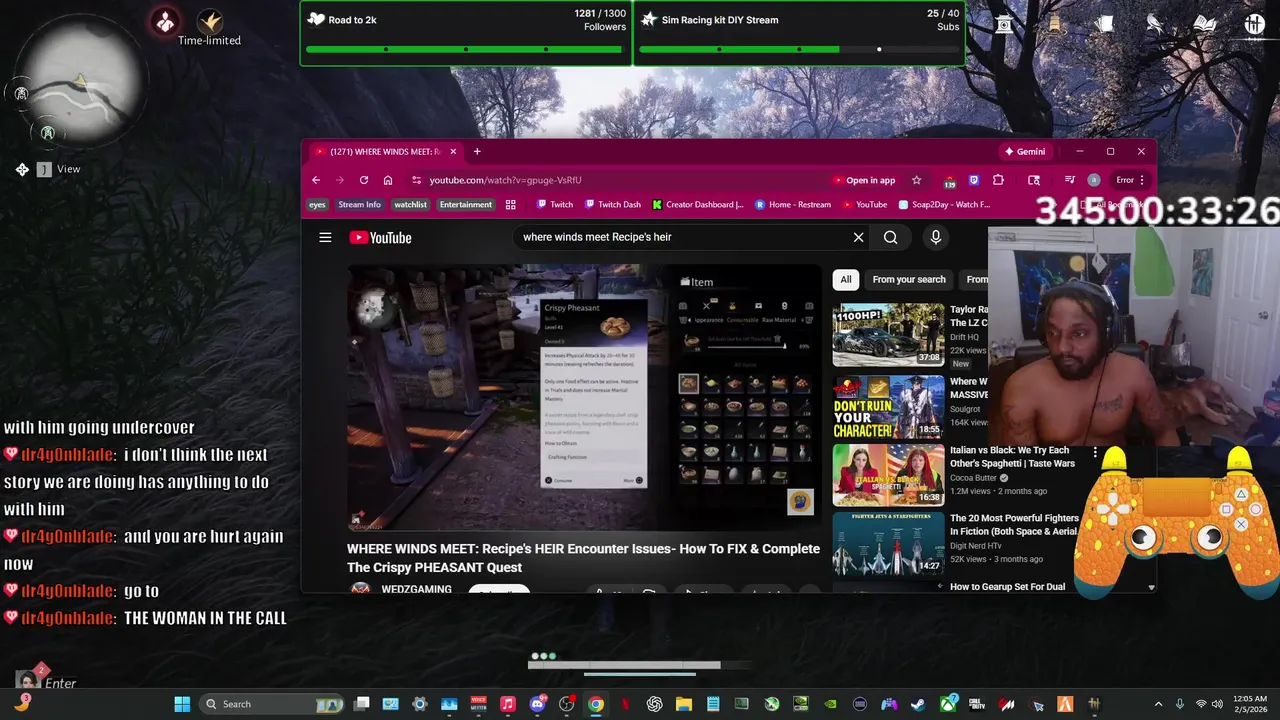
Task: Open the Italian vs Black Spaghetti video
Action: [x=888, y=475]
